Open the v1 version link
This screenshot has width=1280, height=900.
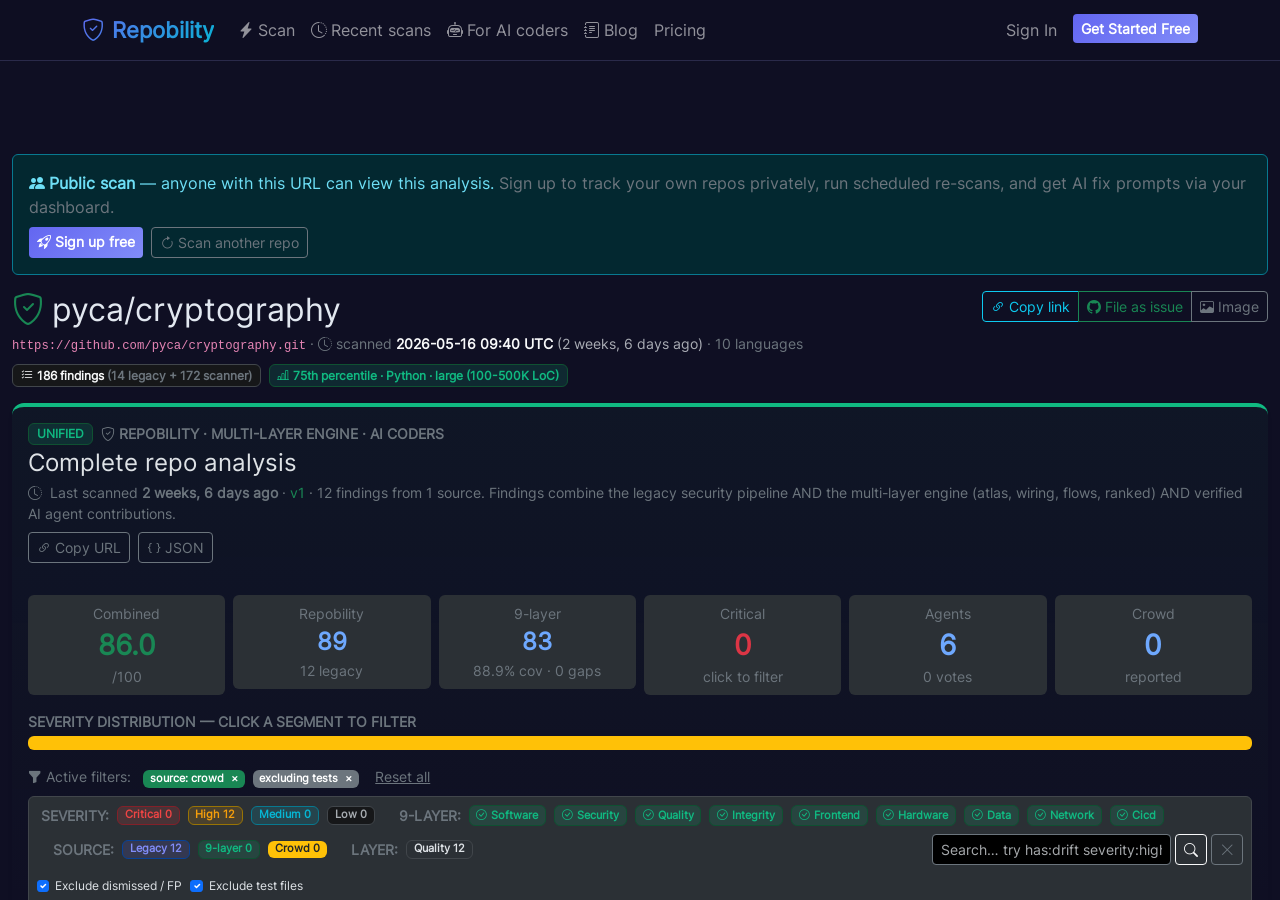tap(297, 493)
